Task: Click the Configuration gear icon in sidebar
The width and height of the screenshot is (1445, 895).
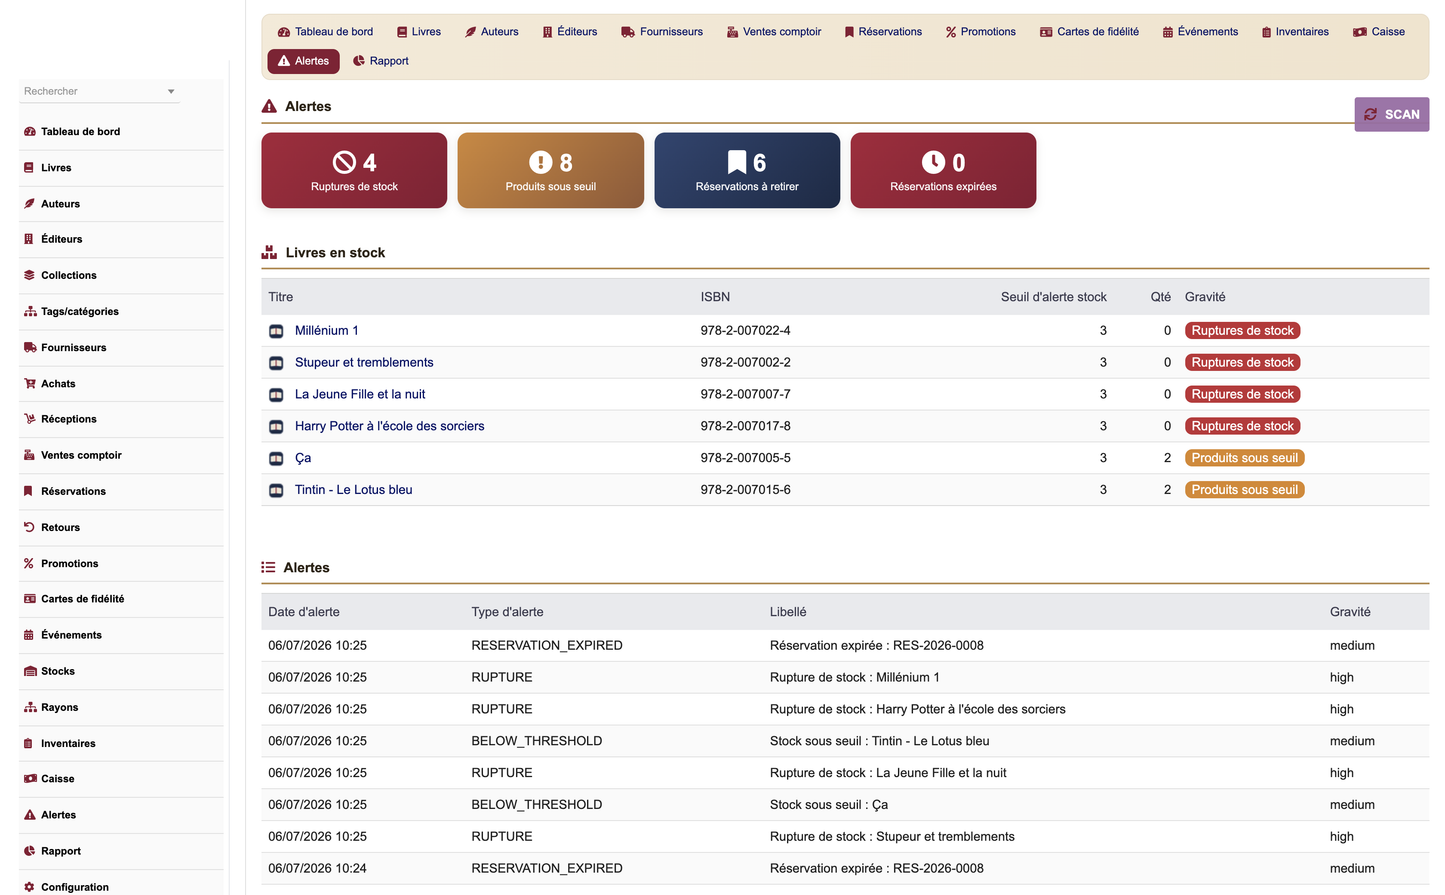Action: pyautogui.click(x=29, y=887)
